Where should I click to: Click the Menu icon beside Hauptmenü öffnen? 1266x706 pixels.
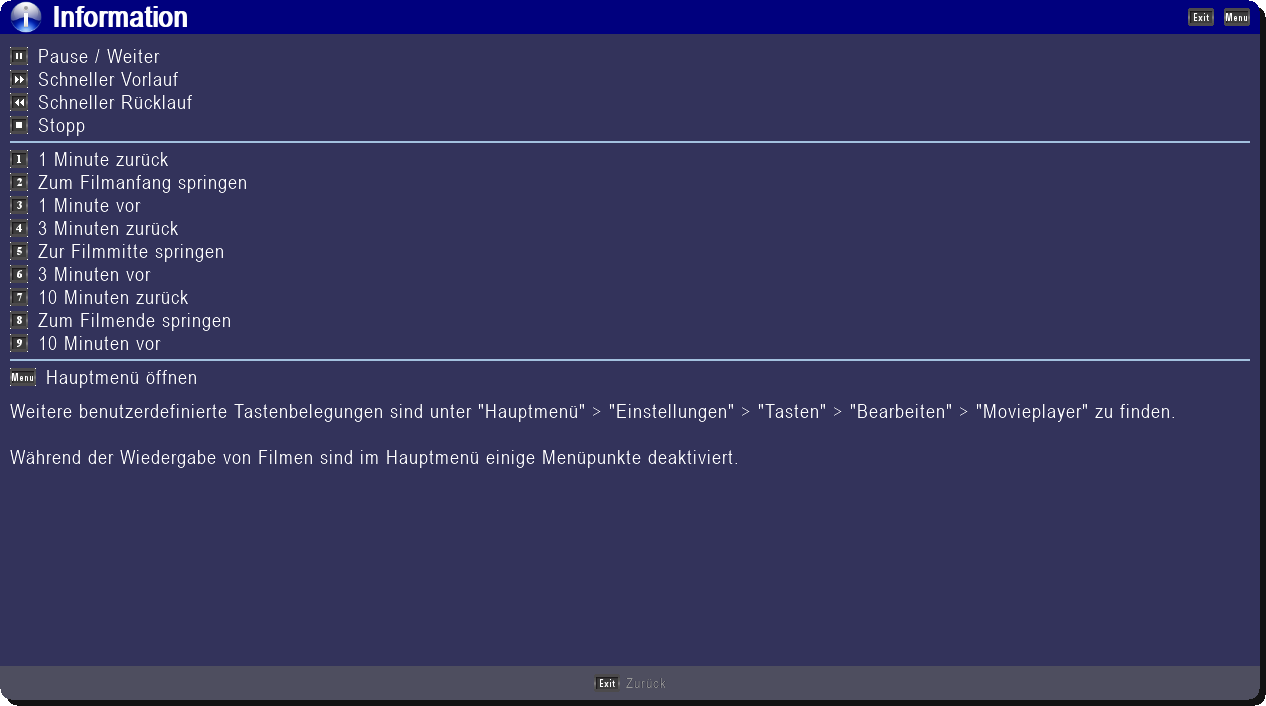pos(23,378)
